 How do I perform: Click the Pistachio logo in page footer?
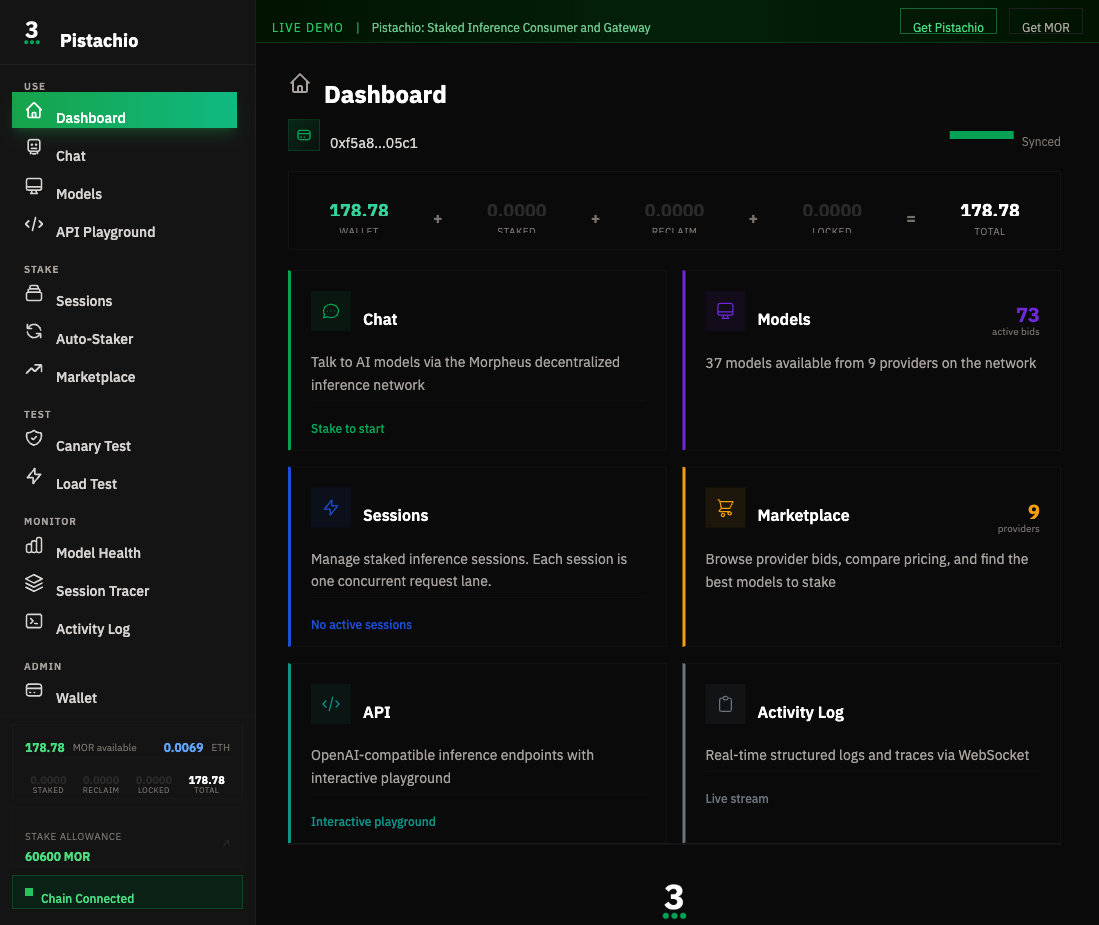(674, 900)
